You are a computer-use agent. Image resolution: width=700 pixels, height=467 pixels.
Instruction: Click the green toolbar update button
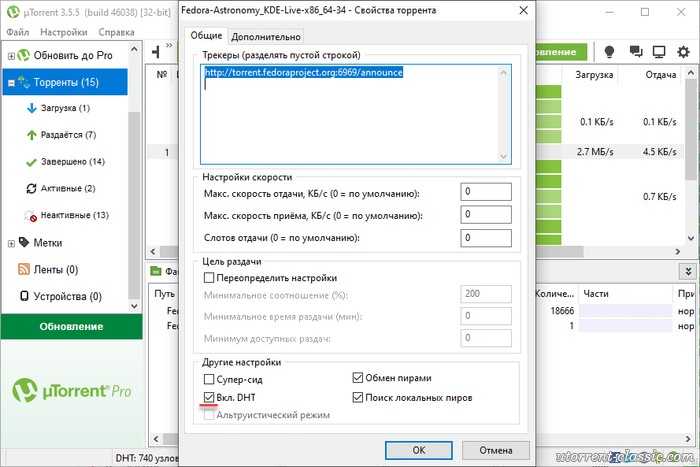point(561,52)
